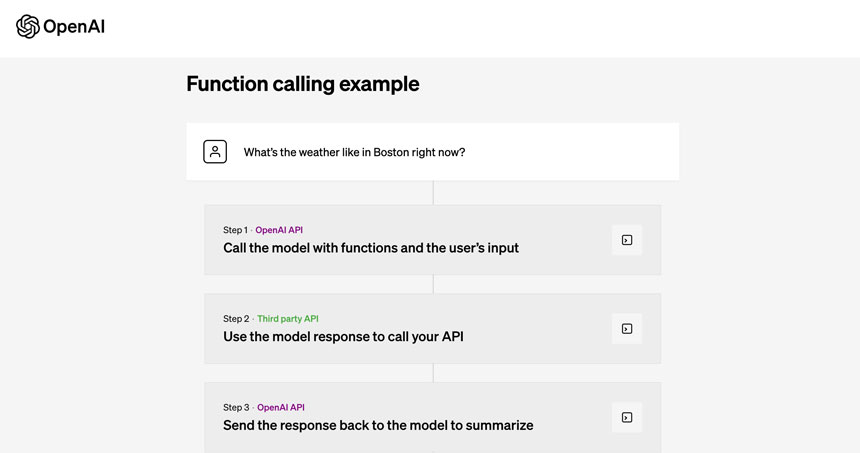Click the purple OpenAI API label in Step 1
Viewport: 860px width, 453px height.
pos(279,230)
